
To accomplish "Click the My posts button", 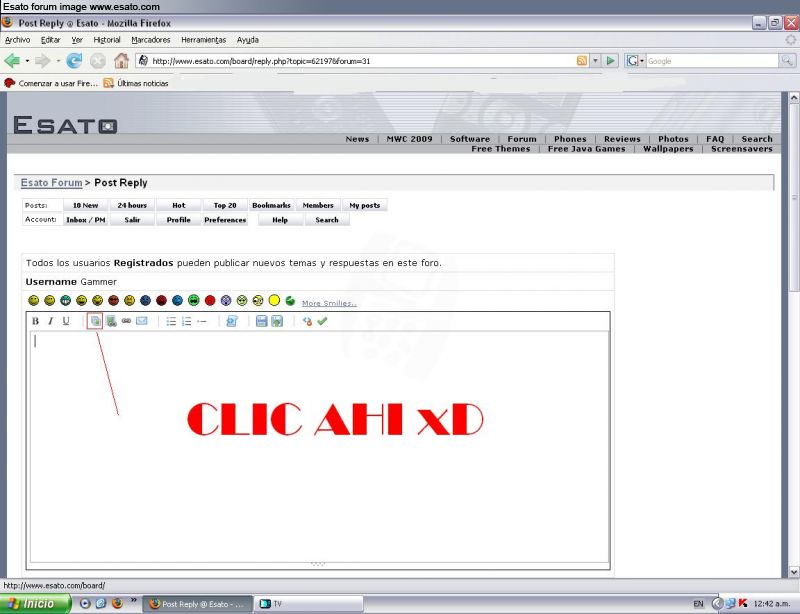I will pyautogui.click(x=365, y=205).
